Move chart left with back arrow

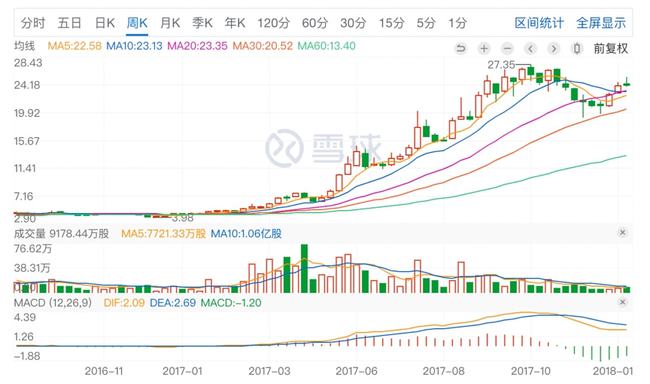tap(530, 49)
